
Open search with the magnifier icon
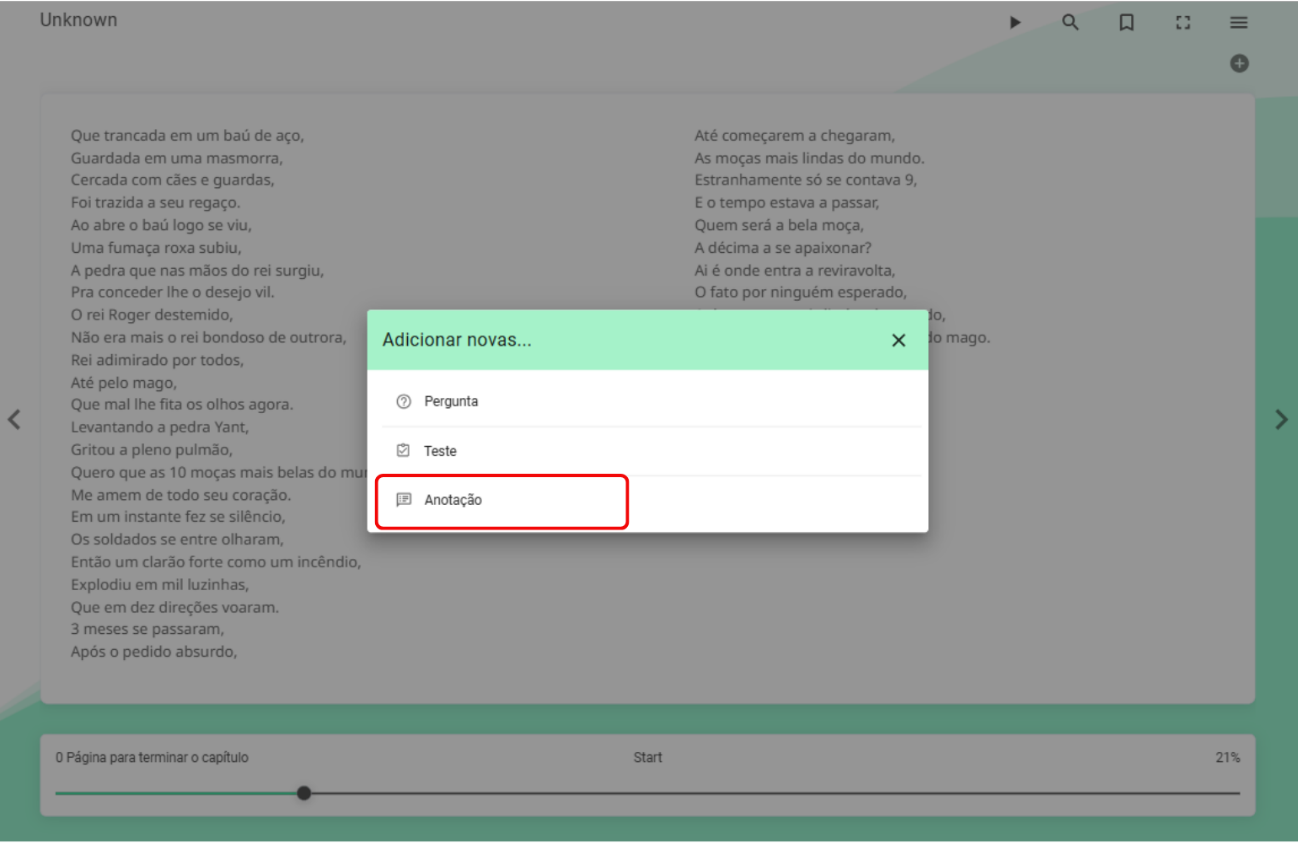click(1070, 22)
